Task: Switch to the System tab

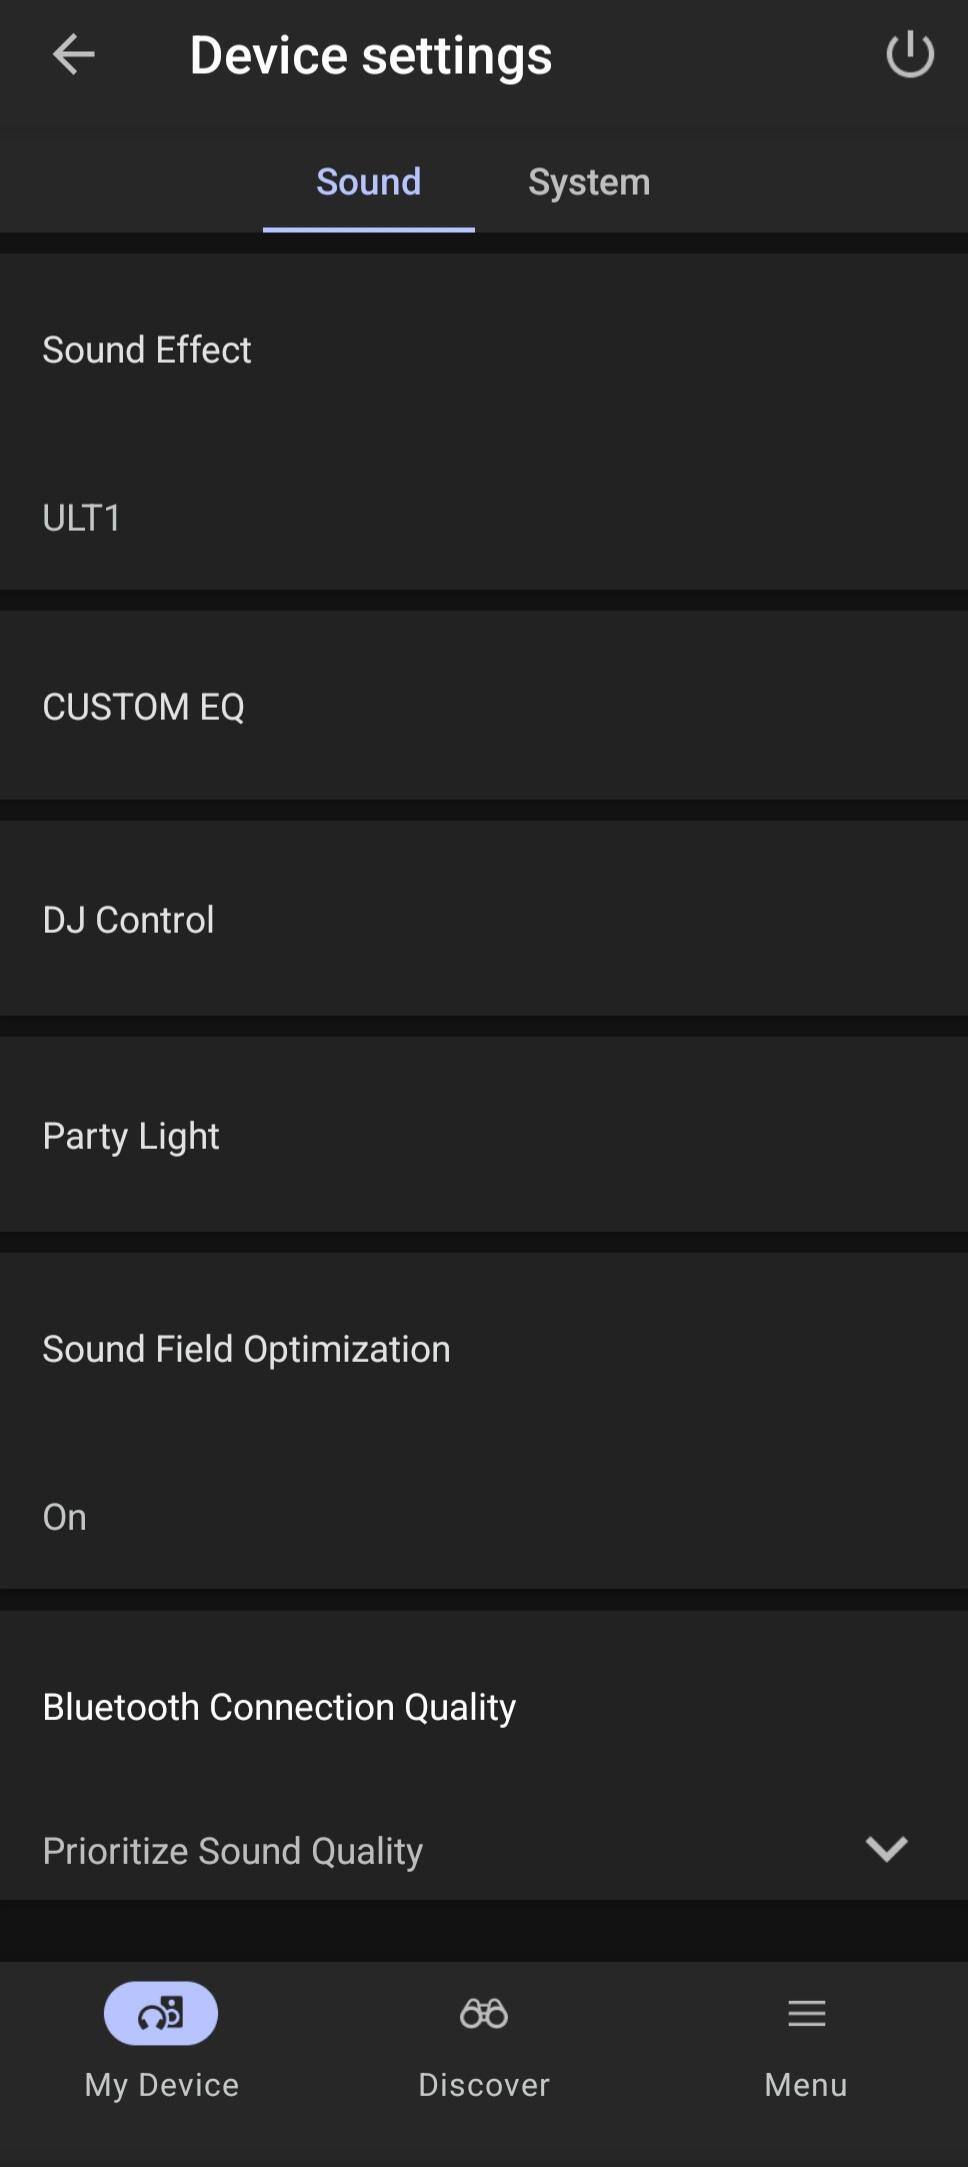Action: pyautogui.click(x=589, y=183)
